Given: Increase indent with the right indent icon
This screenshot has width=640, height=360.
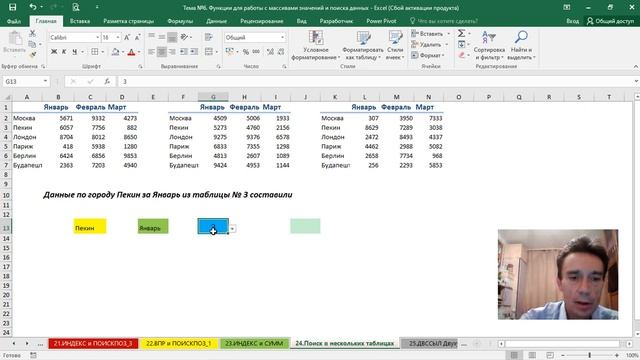Looking at the screenshot, I should tap(194, 52).
